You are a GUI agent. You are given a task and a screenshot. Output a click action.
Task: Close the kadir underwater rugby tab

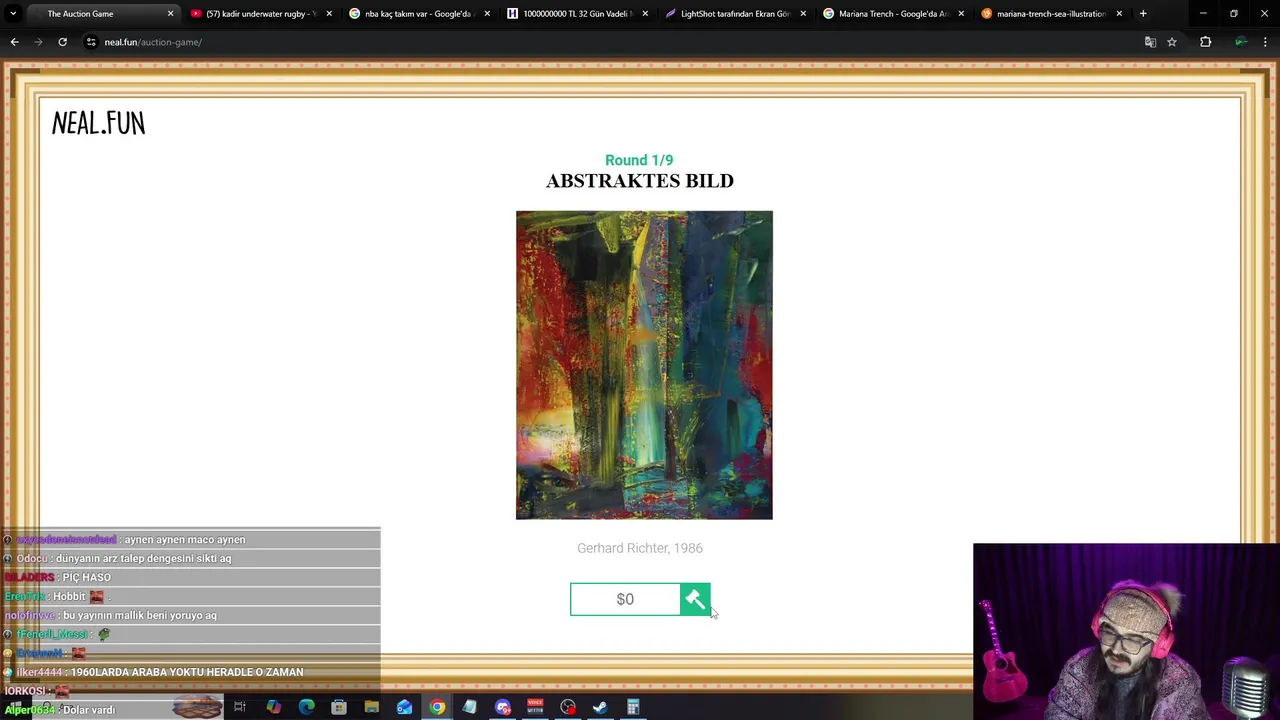pyautogui.click(x=329, y=14)
